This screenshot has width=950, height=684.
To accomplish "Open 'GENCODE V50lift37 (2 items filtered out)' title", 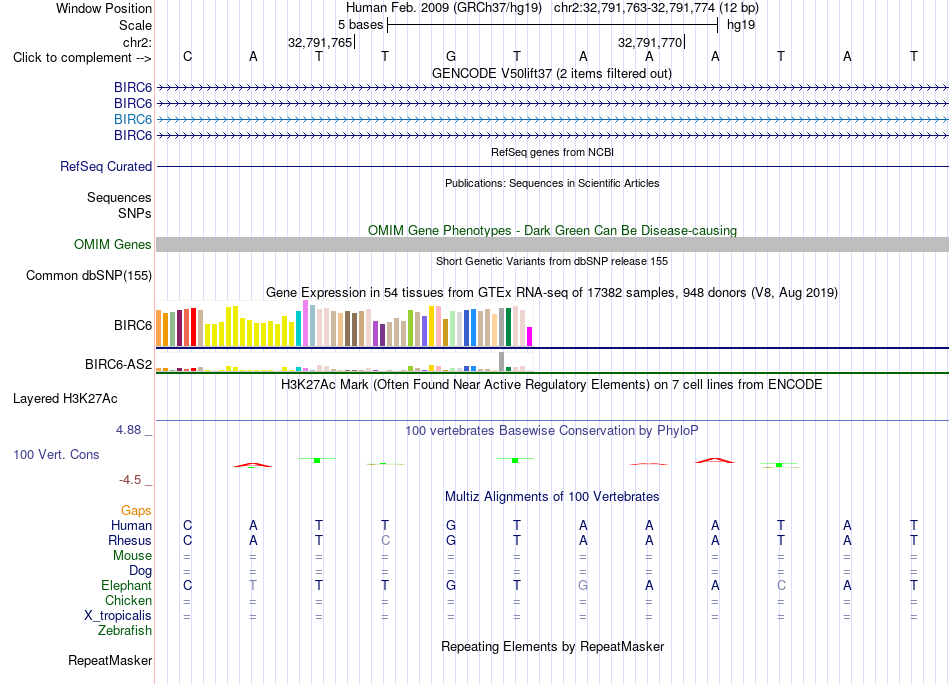I will click(552, 73).
